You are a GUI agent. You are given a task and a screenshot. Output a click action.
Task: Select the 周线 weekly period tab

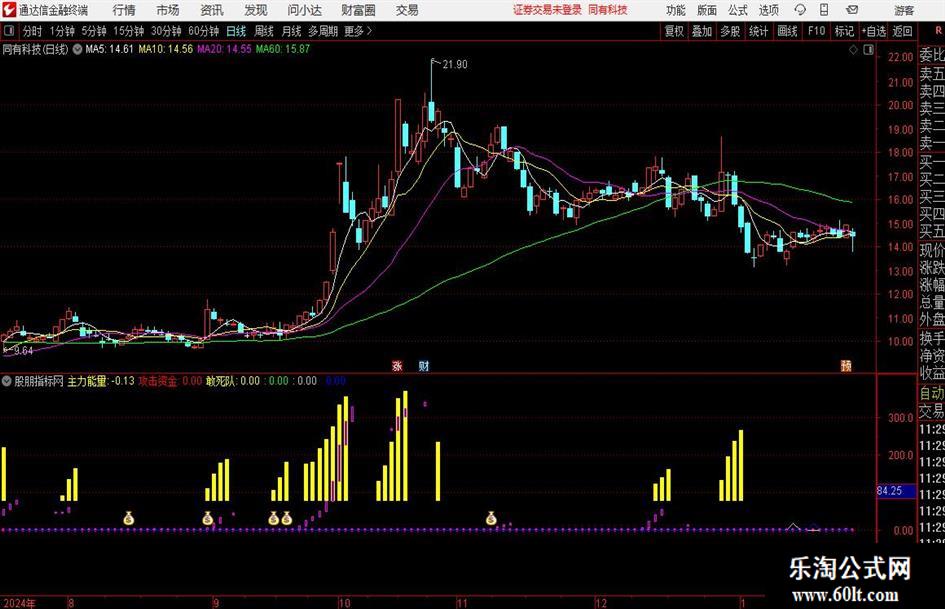264,31
